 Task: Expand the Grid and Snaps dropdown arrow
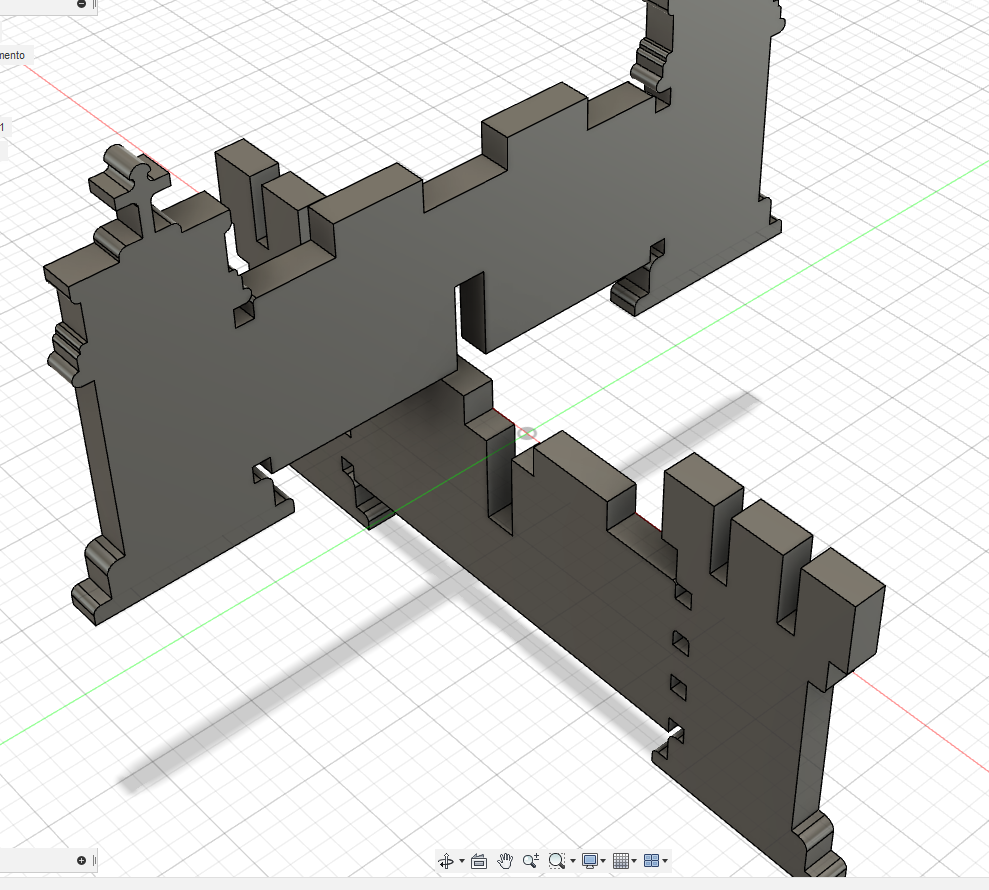pyautogui.click(x=634, y=861)
